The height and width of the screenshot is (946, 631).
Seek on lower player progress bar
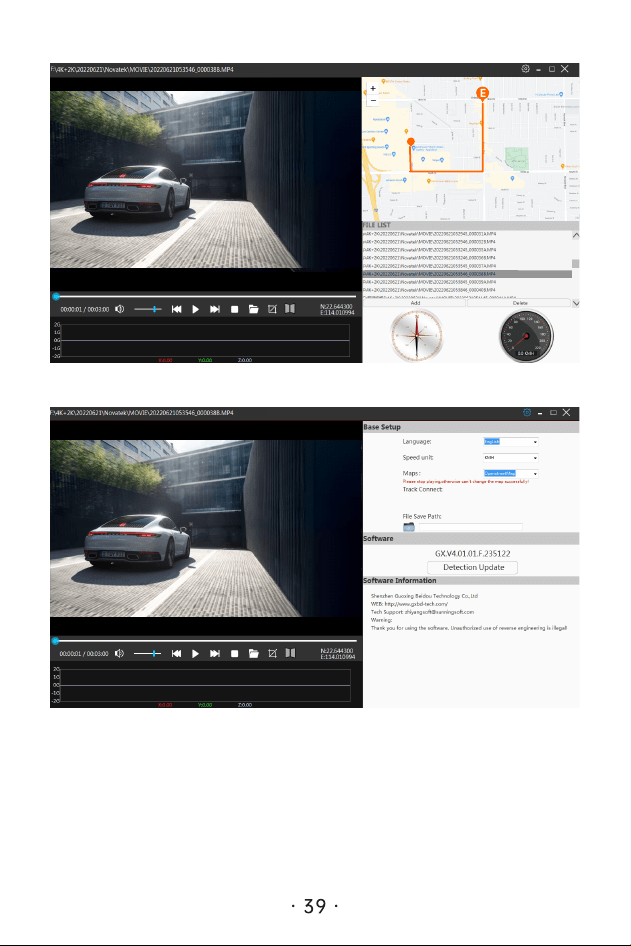205,641
